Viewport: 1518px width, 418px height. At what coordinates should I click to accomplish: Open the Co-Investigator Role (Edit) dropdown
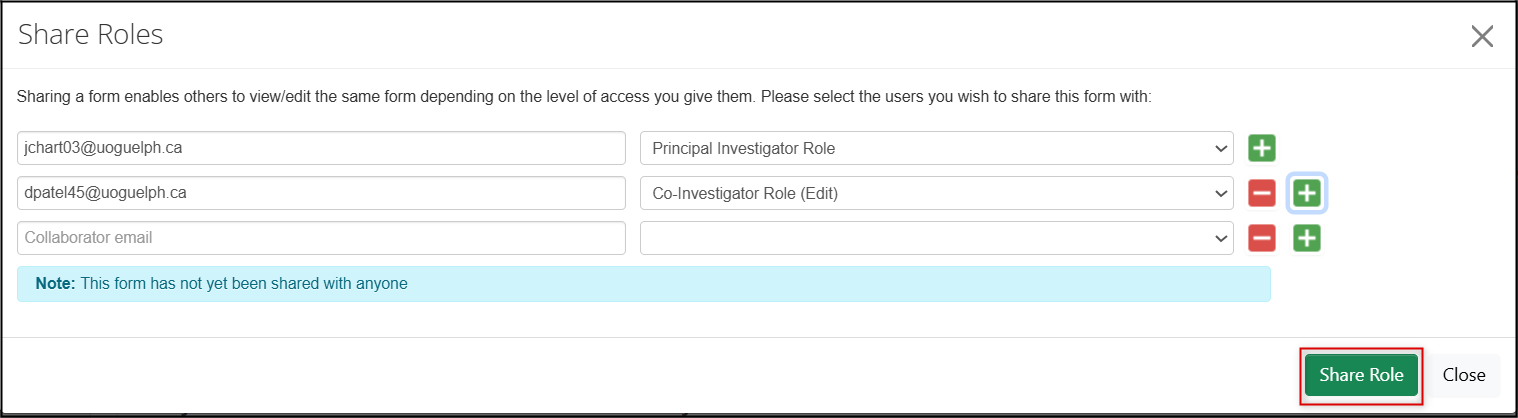(937, 193)
